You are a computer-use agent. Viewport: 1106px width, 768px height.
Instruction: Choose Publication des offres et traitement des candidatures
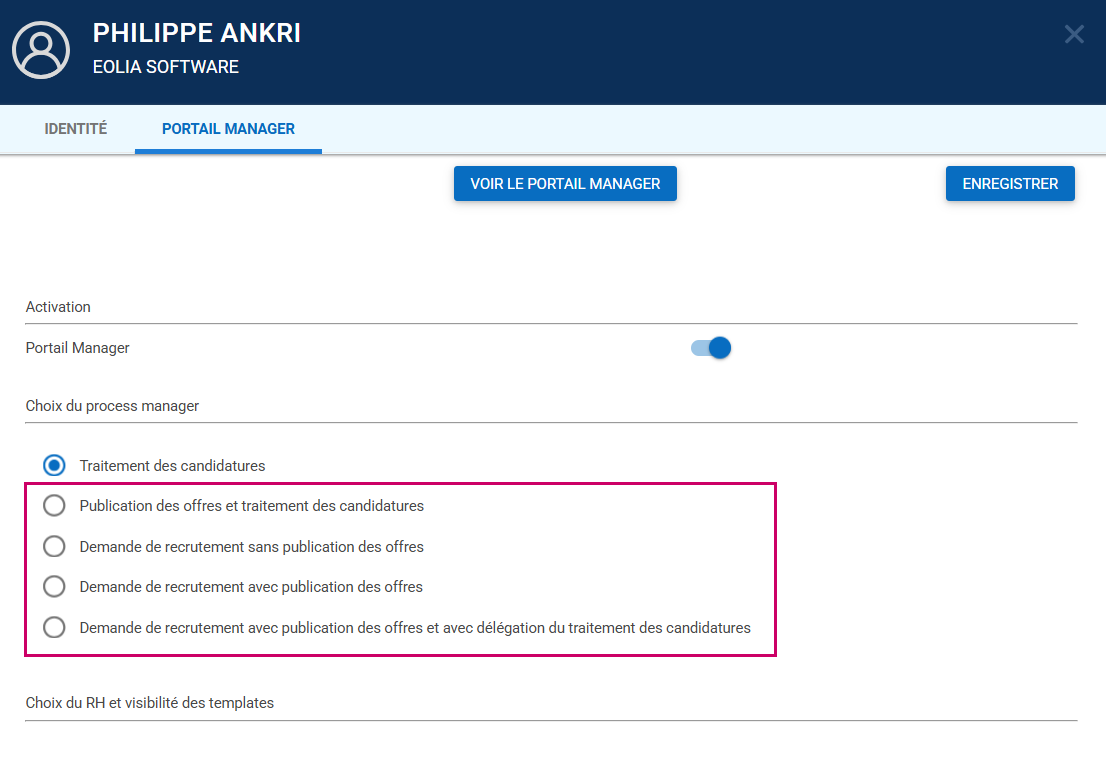54,506
